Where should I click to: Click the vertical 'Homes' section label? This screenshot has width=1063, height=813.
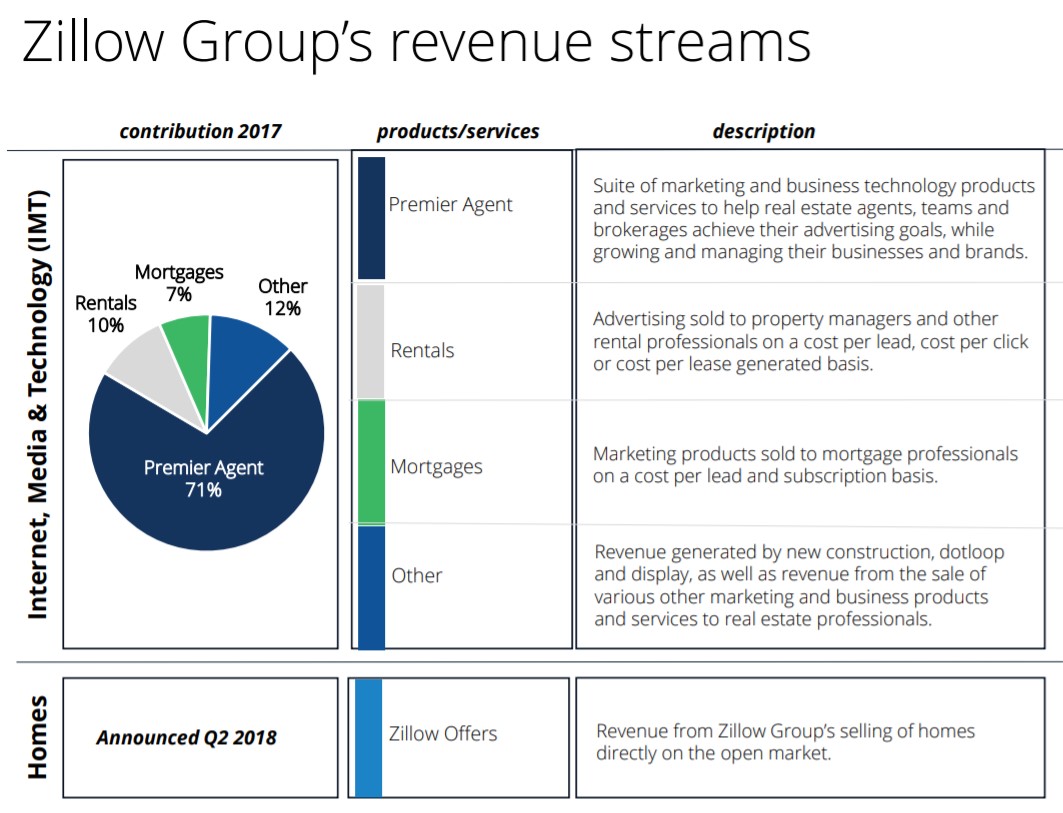[x=38, y=737]
